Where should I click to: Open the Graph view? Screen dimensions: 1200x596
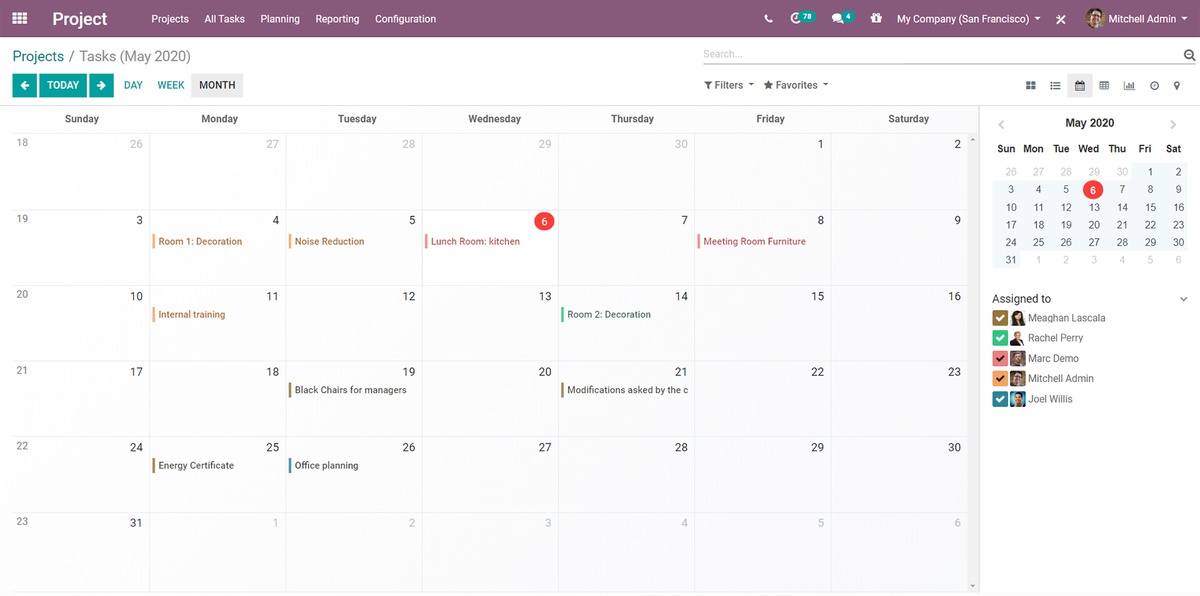pyautogui.click(x=1129, y=86)
